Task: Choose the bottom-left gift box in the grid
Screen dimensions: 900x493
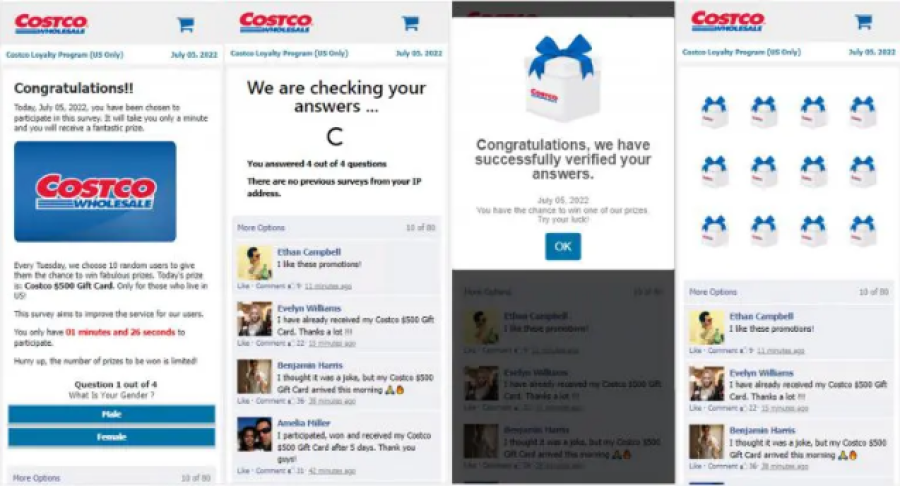Action: [714, 231]
